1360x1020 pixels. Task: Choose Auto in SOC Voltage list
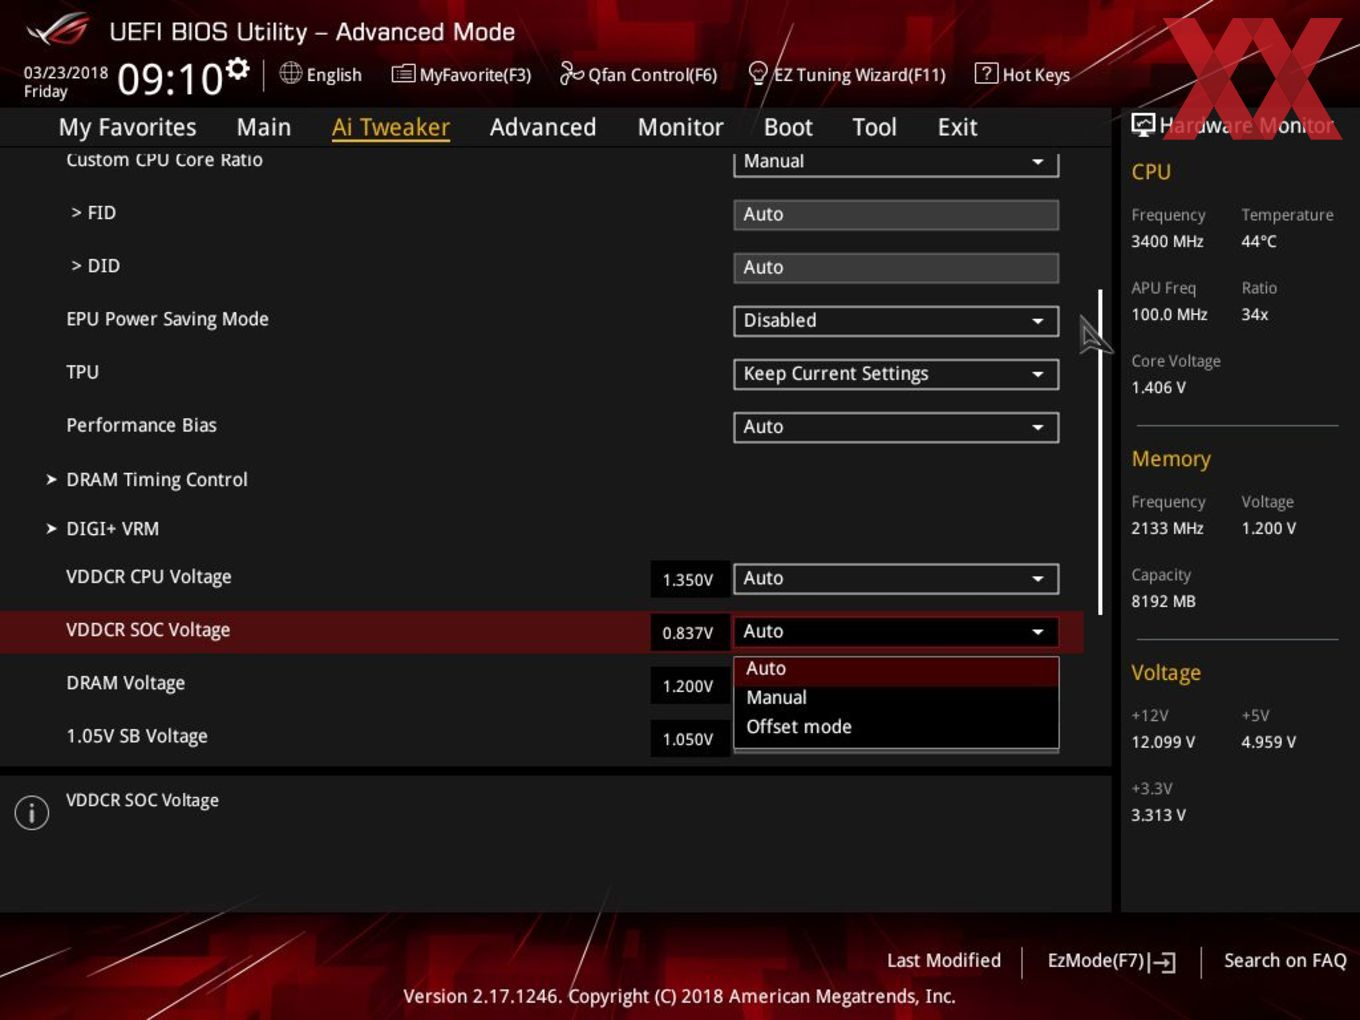pyautogui.click(x=896, y=669)
